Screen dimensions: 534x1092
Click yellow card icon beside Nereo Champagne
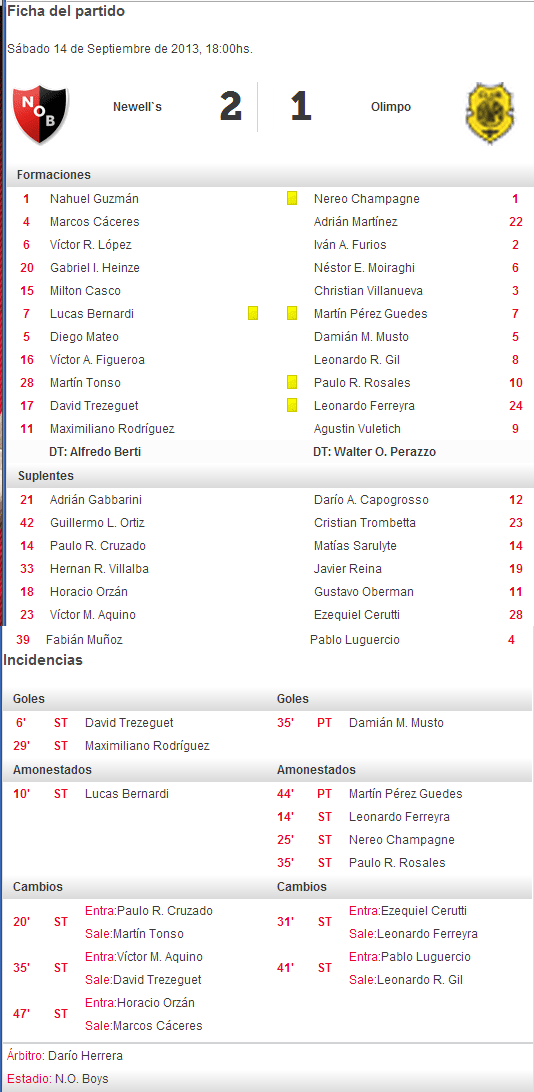[292, 198]
